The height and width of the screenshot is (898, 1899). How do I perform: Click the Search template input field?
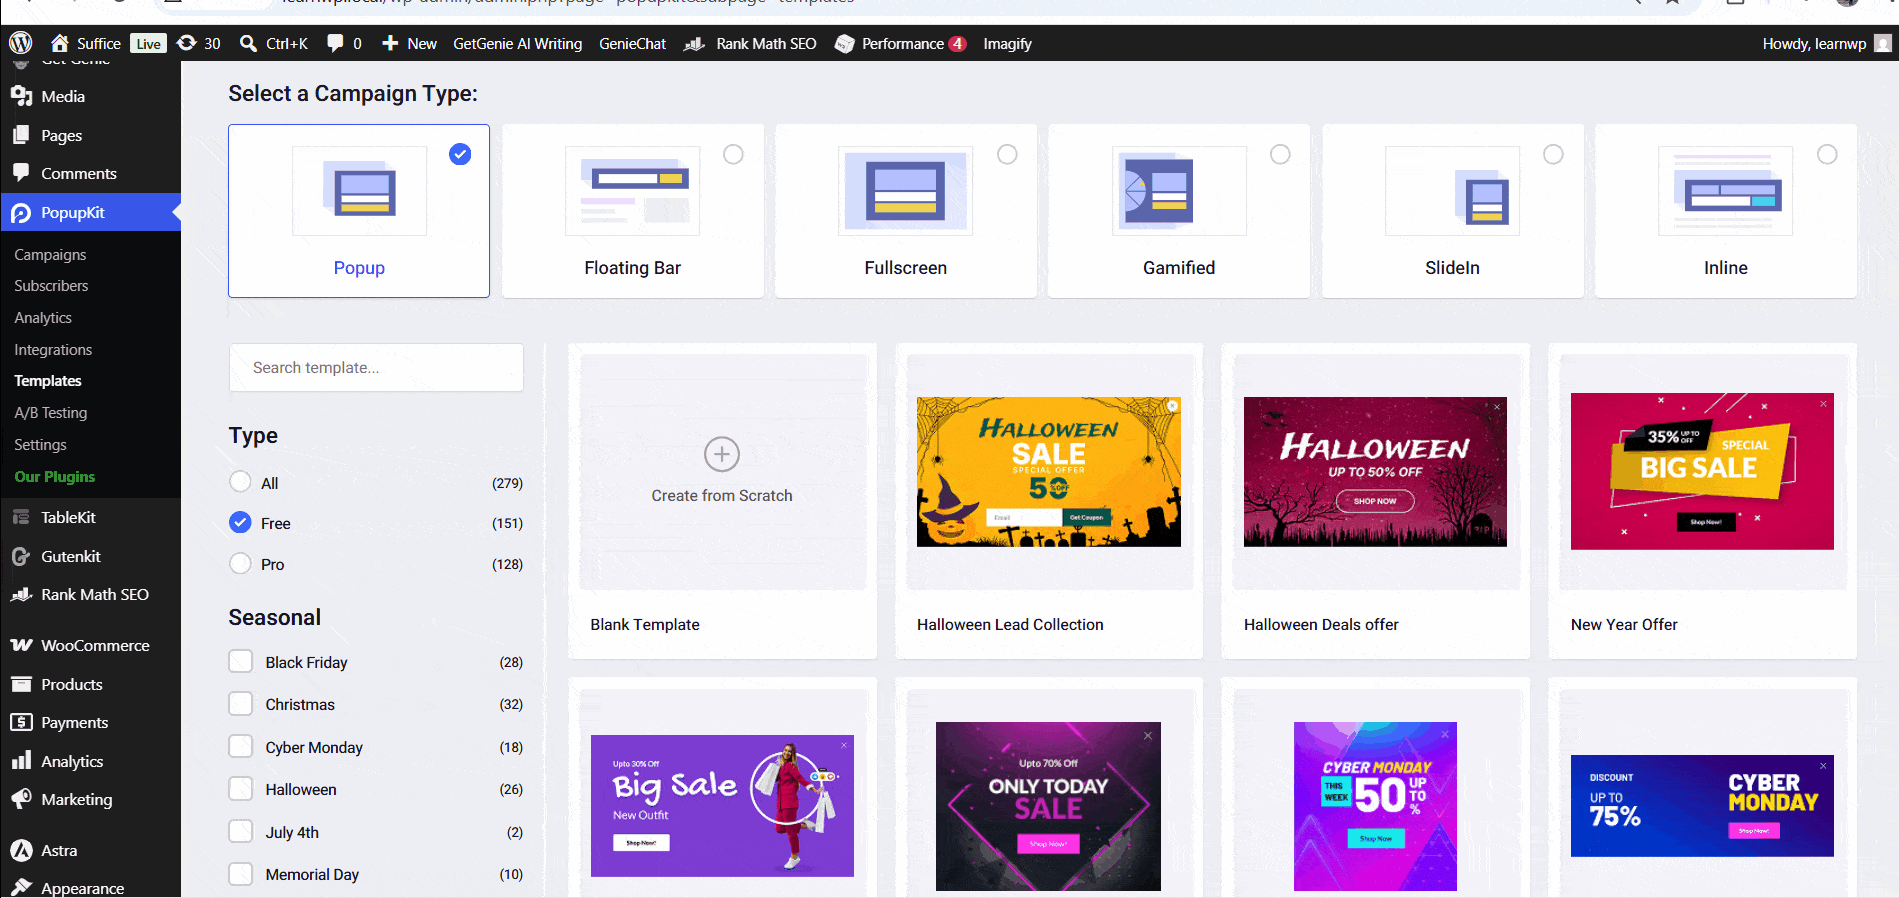376,367
